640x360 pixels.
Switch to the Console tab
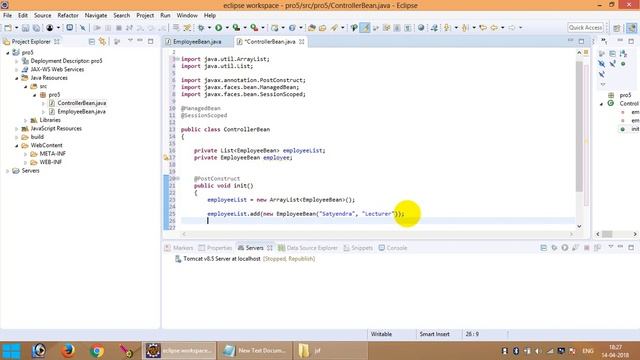pyautogui.click(x=393, y=248)
